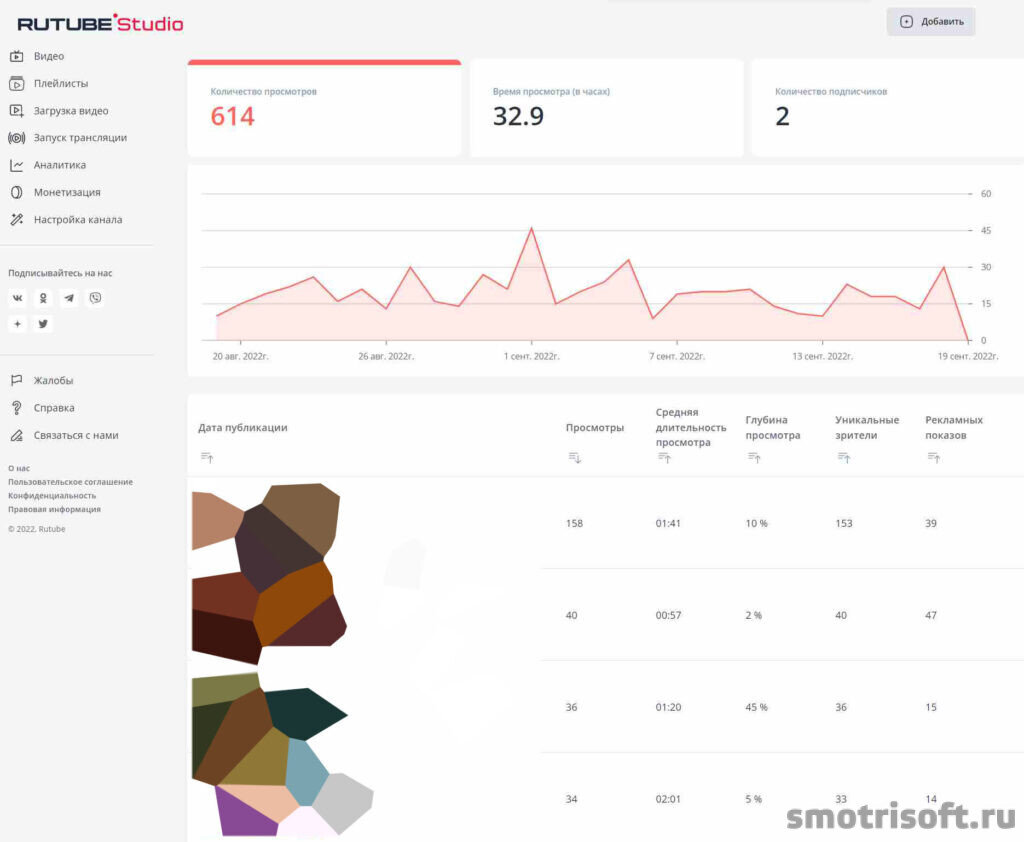
Task: Go to Плейлисты menu item
Action: pyautogui.click(x=61, y=84)
